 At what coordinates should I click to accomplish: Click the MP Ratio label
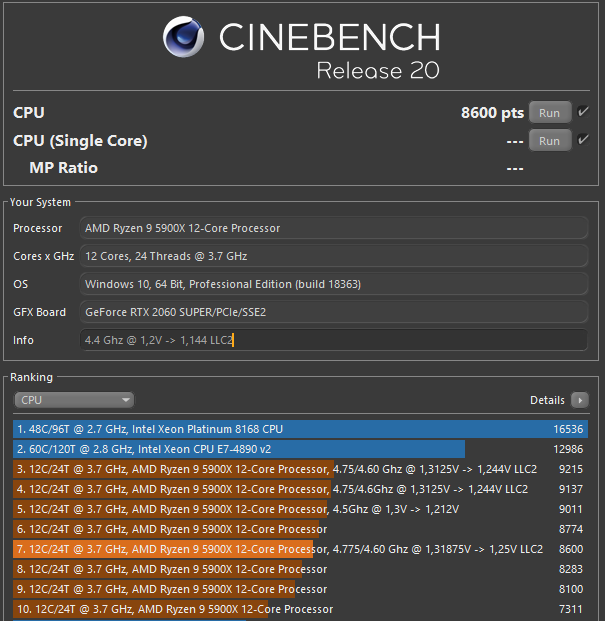pyautogui.click(x=63, y=168)
